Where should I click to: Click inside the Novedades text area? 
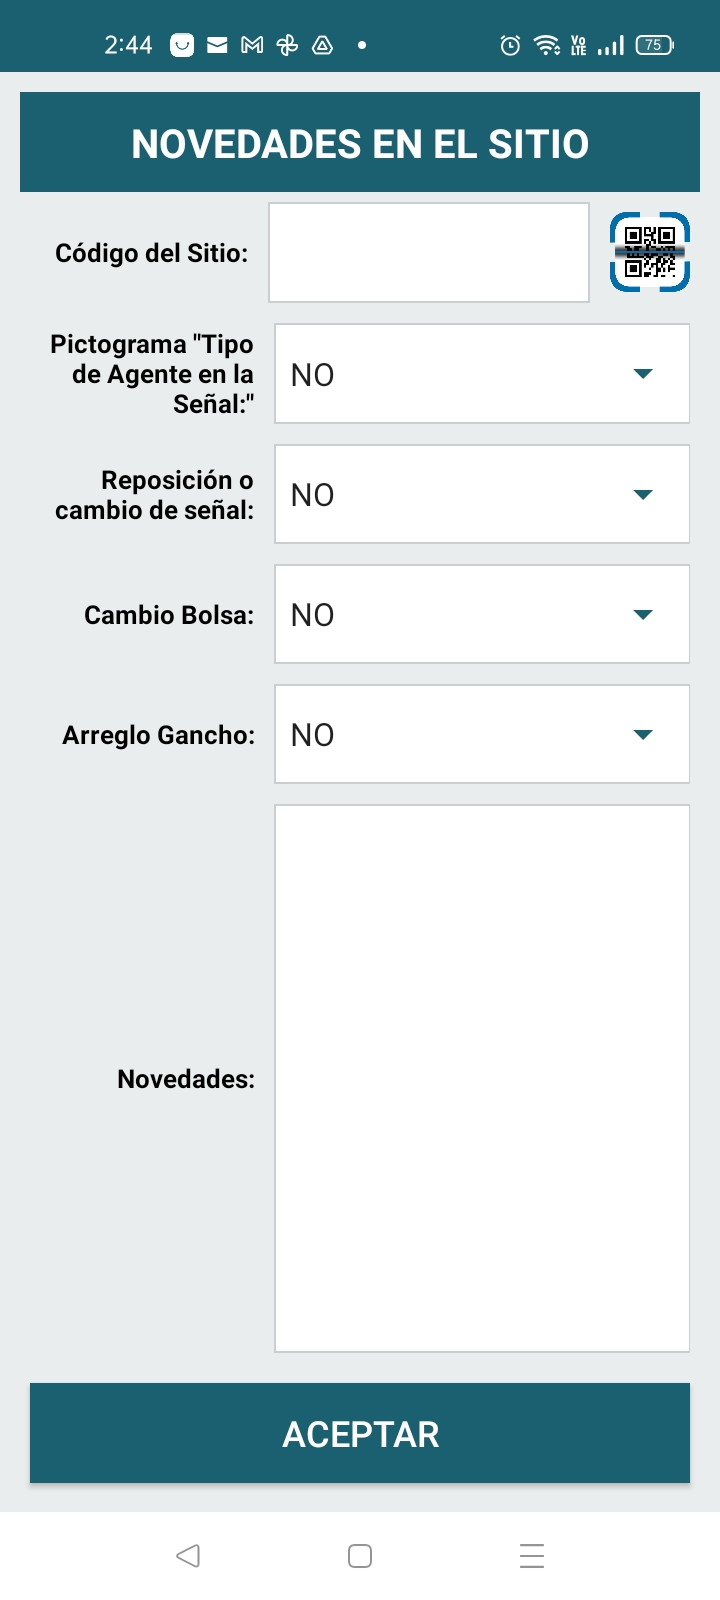tap(482, 1078)
